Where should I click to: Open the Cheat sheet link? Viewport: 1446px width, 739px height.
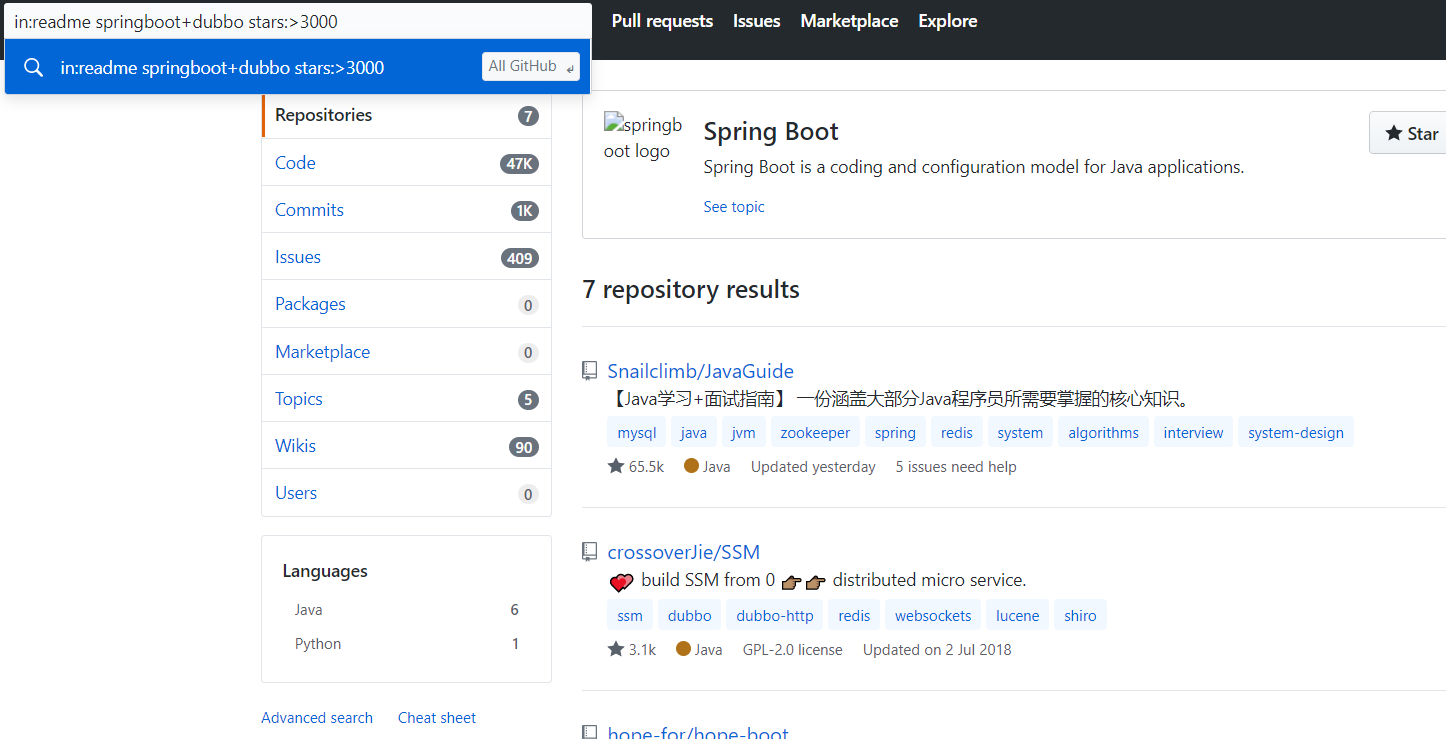[437, 718]
